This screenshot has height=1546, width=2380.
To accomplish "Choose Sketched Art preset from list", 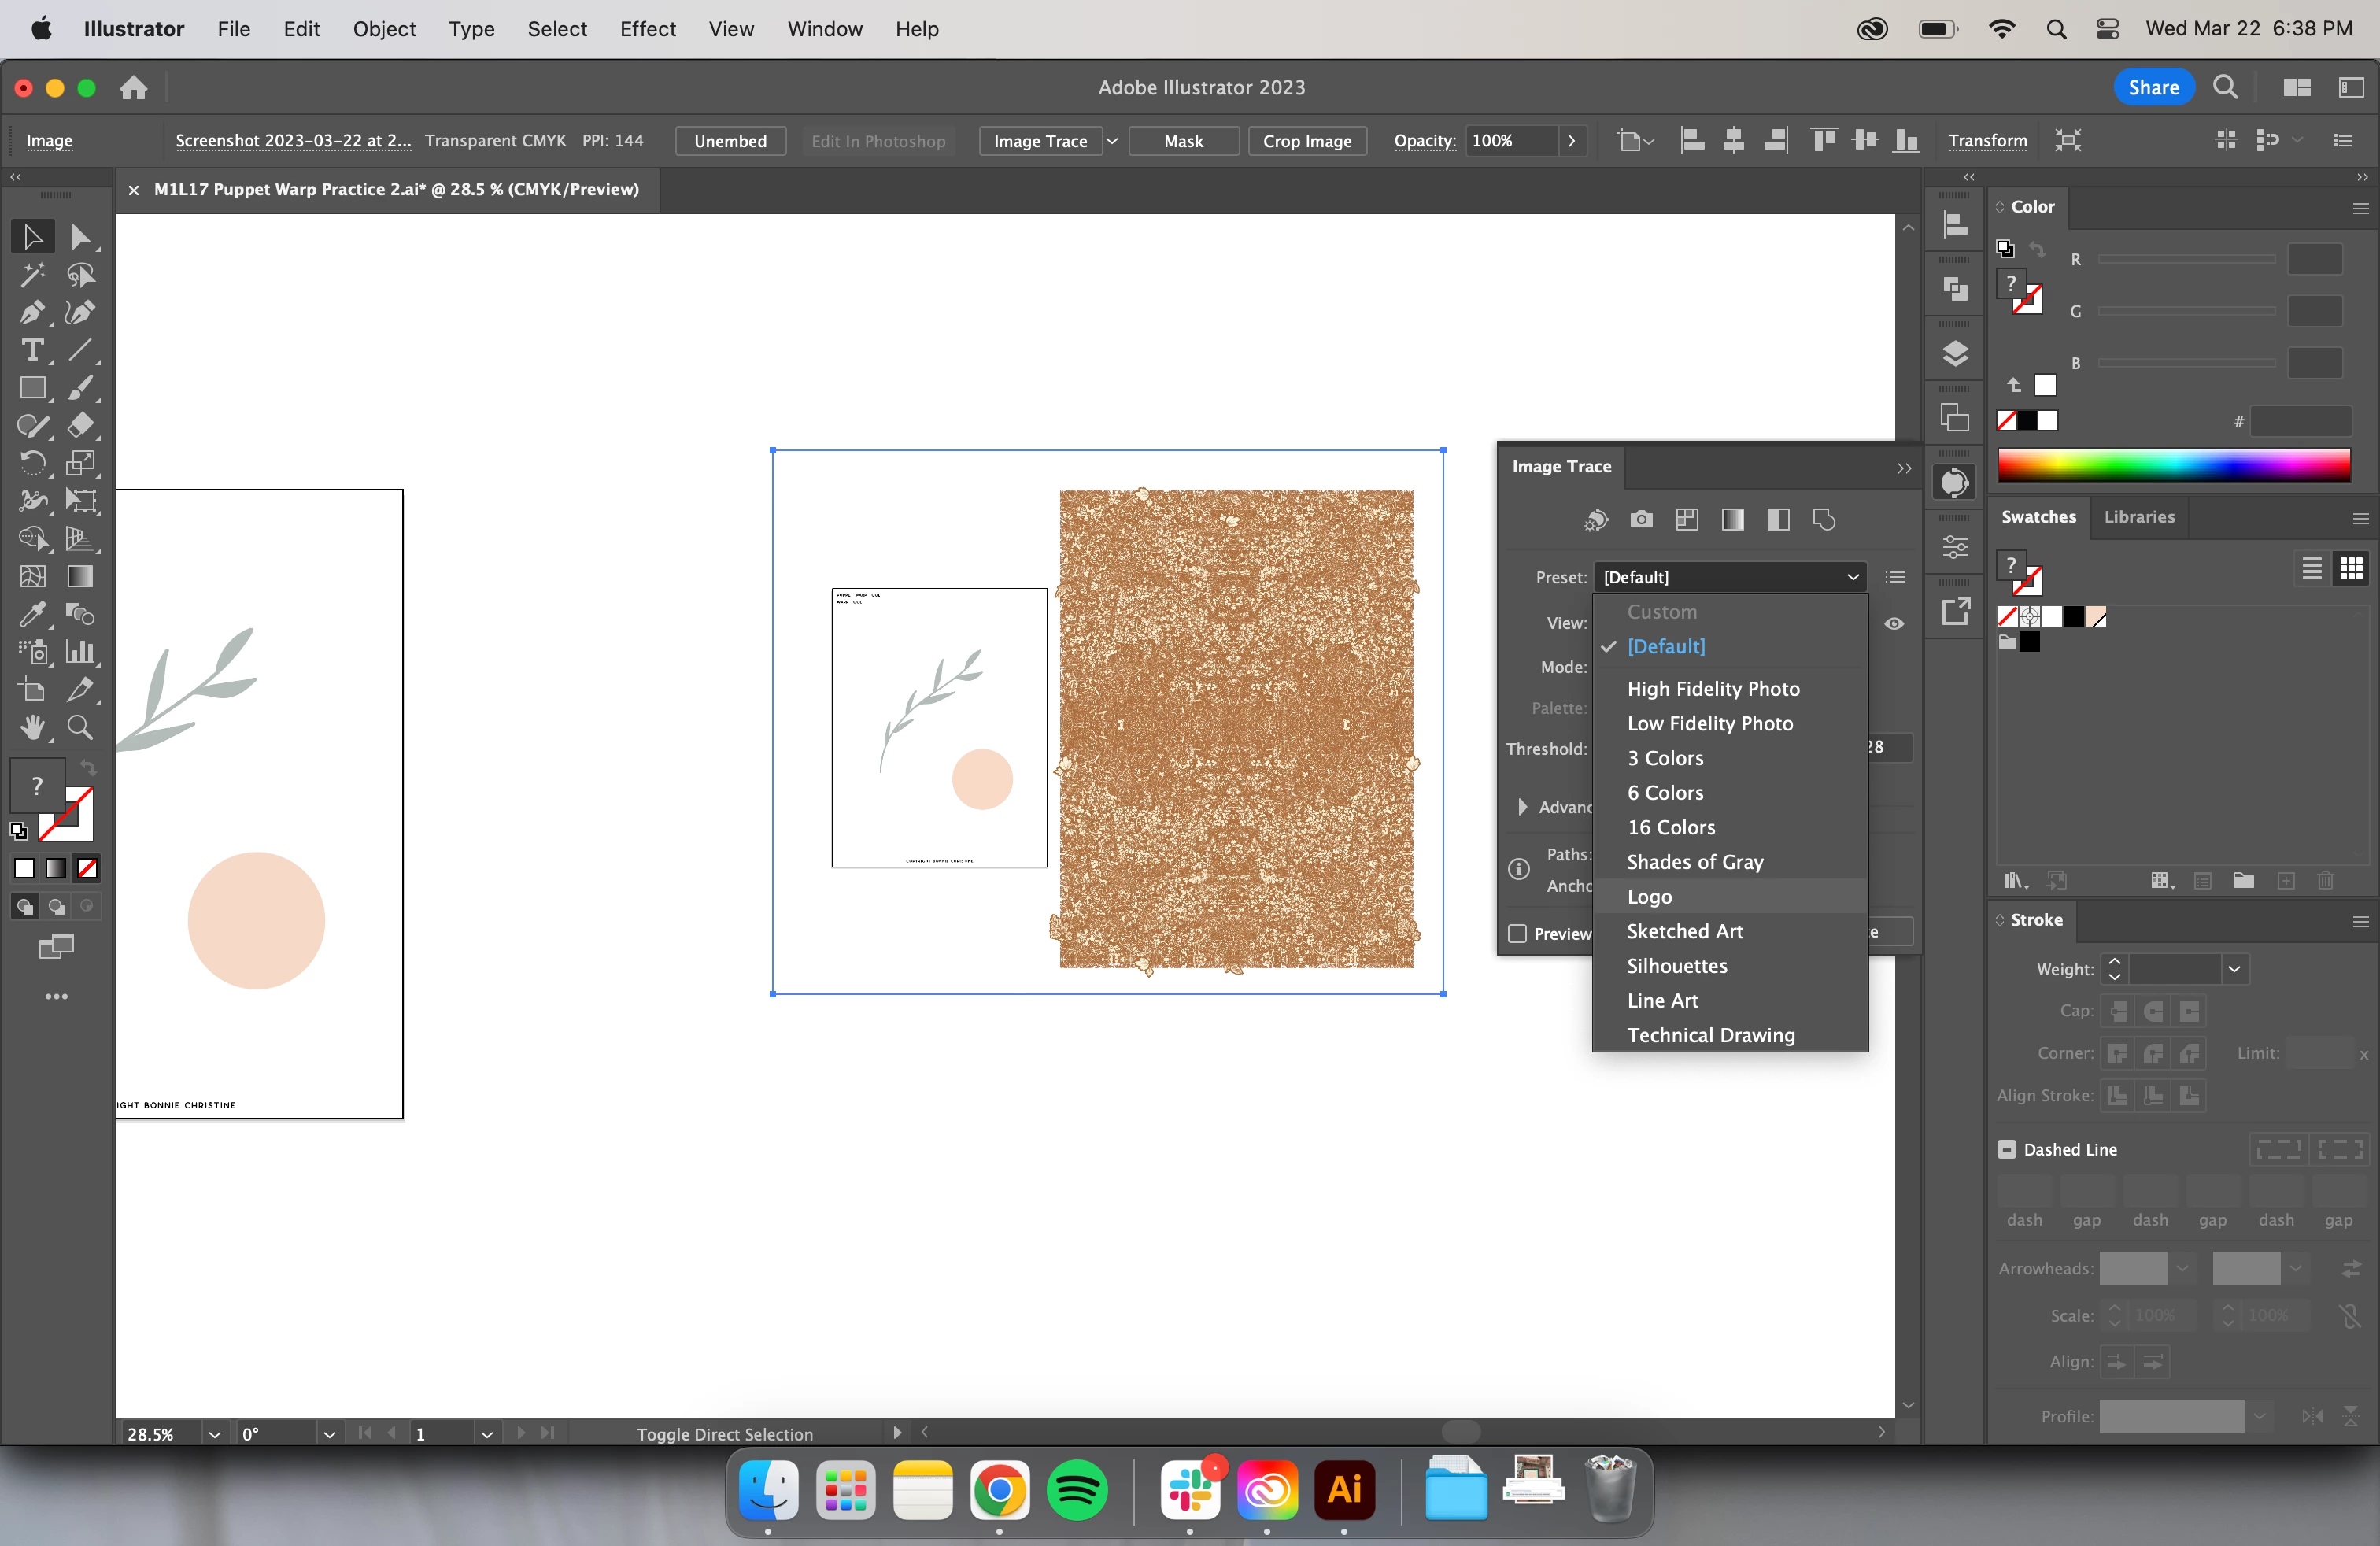I will pyautogui.click(x=1684, y=931).
